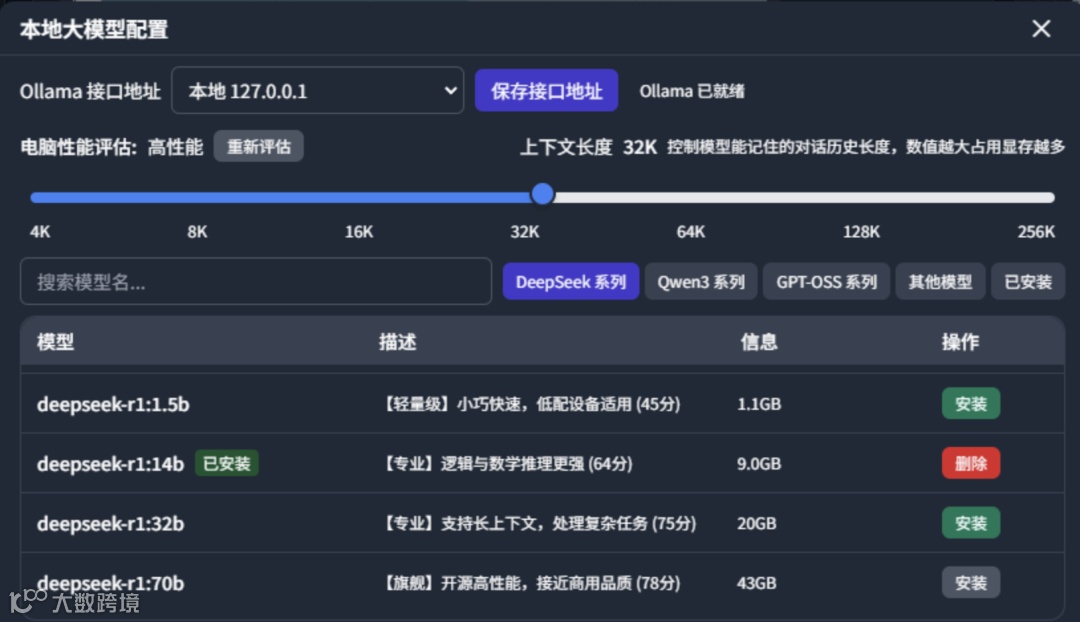Focus the model name search field
Screen dimensions: 1080x622
(256, 281)
